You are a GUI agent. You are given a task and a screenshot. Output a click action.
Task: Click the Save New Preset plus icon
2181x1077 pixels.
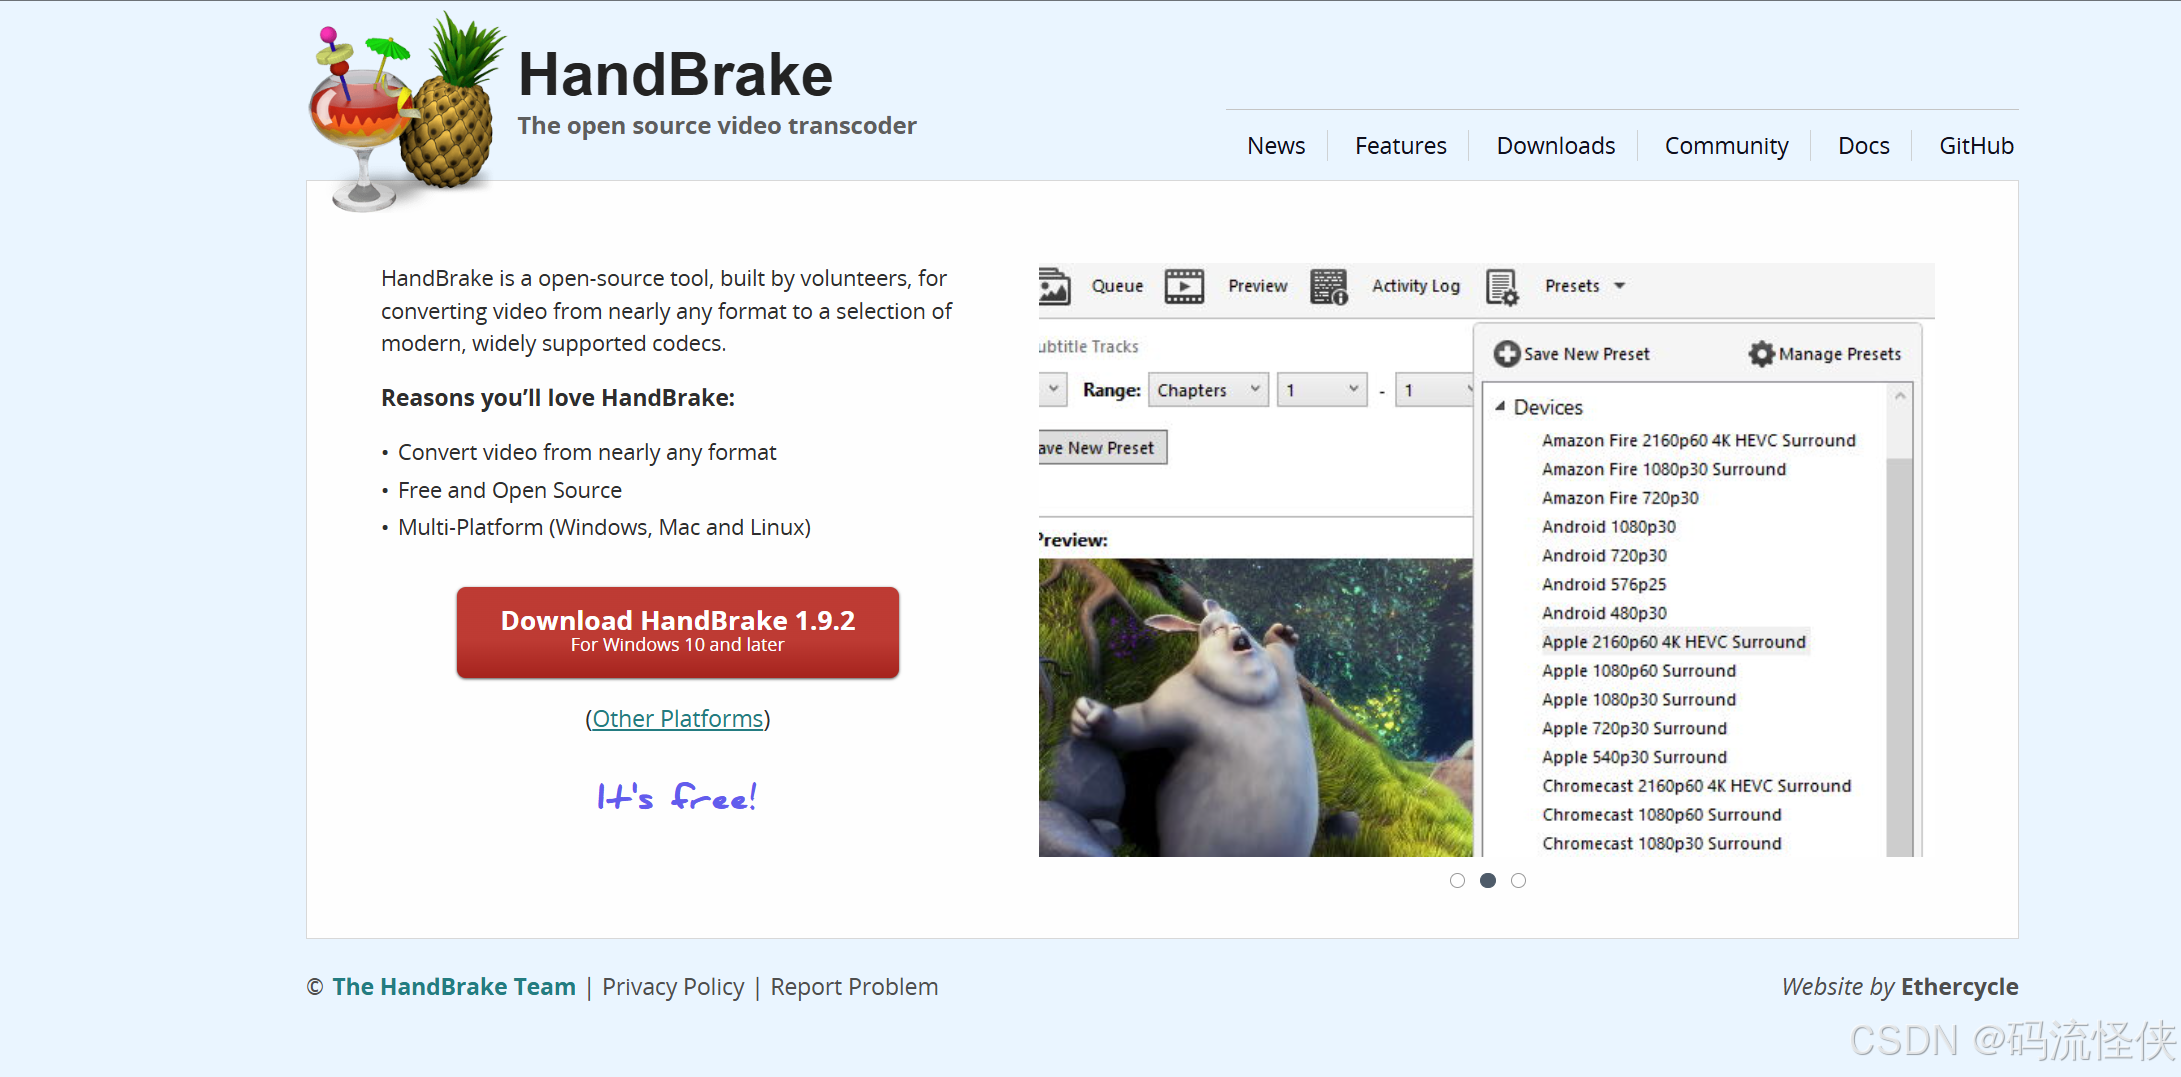click(x=1507, y=354)
